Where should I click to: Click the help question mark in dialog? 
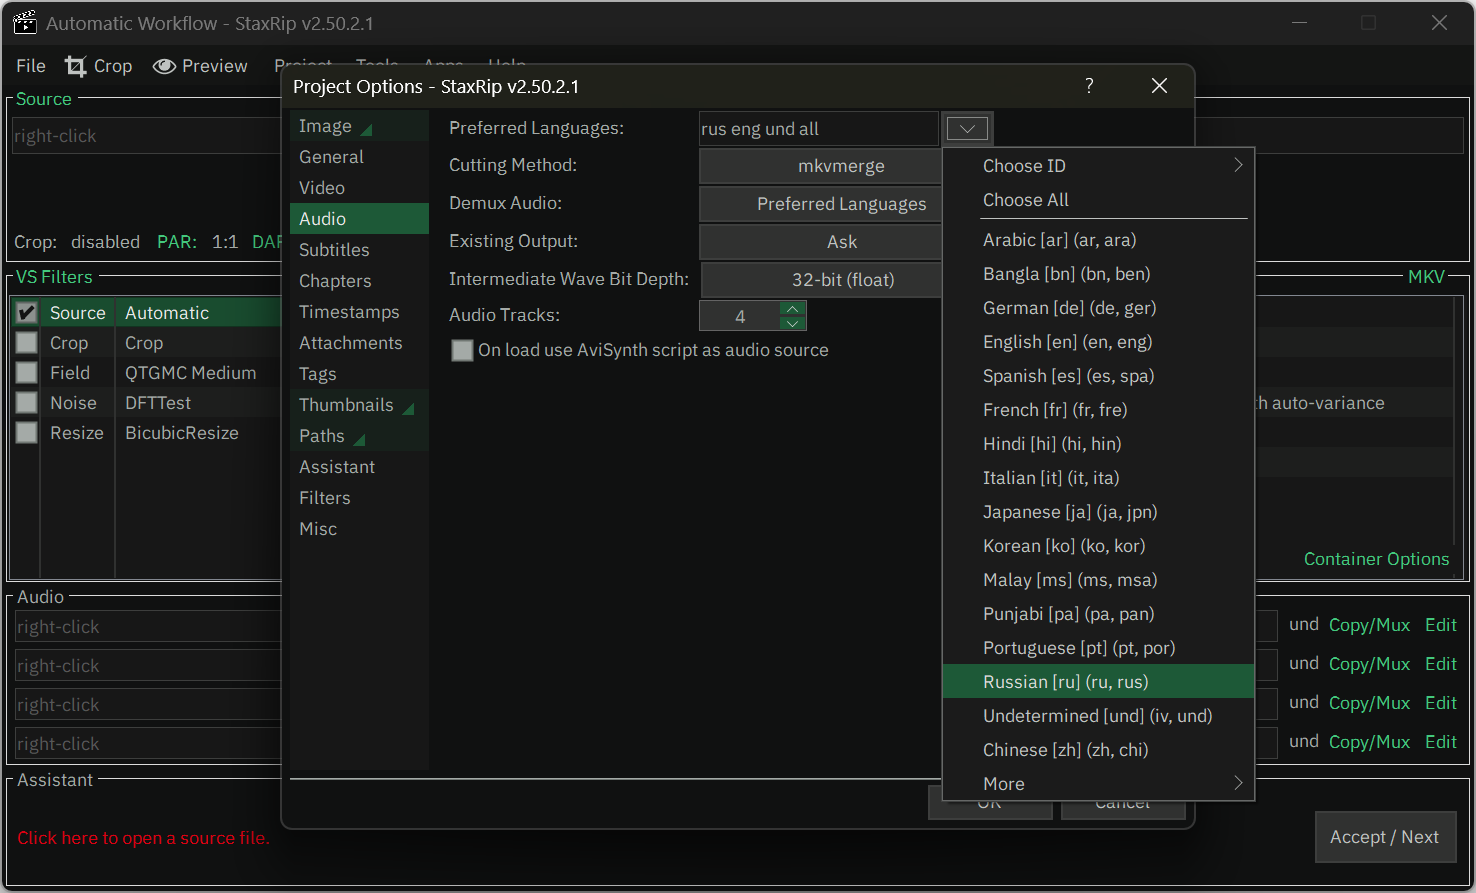1089,86
